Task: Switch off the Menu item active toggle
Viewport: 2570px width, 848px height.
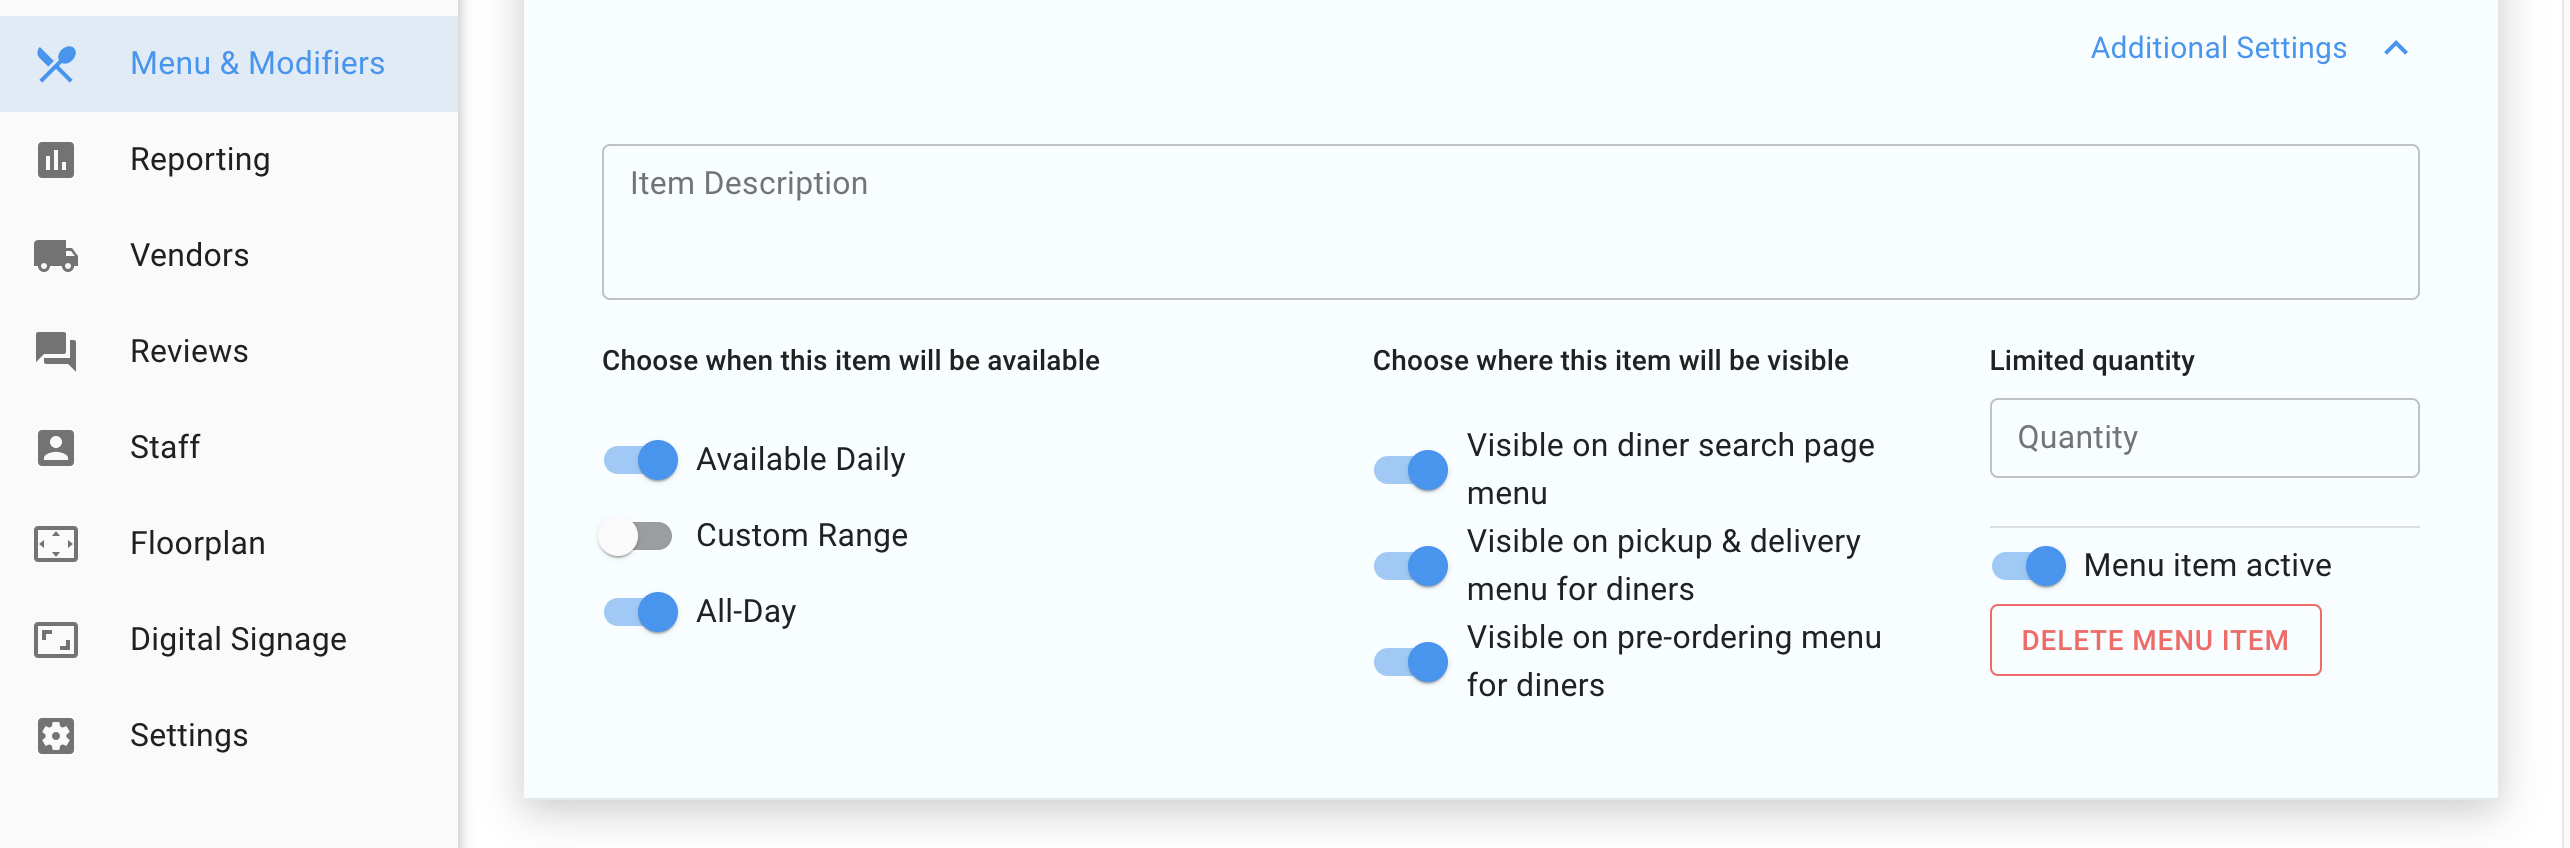Action: click(x=2028, y=566)
